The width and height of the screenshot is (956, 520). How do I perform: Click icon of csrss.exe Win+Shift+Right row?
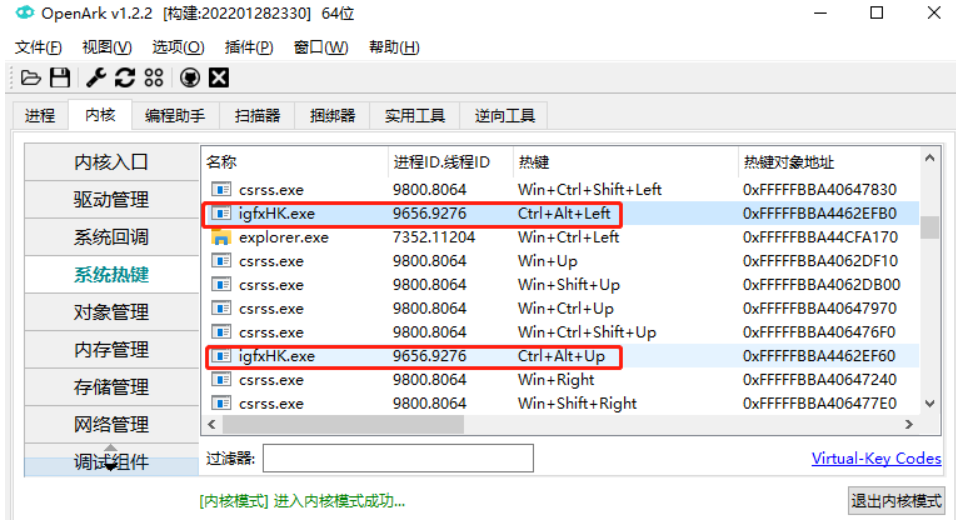point(221,404)
